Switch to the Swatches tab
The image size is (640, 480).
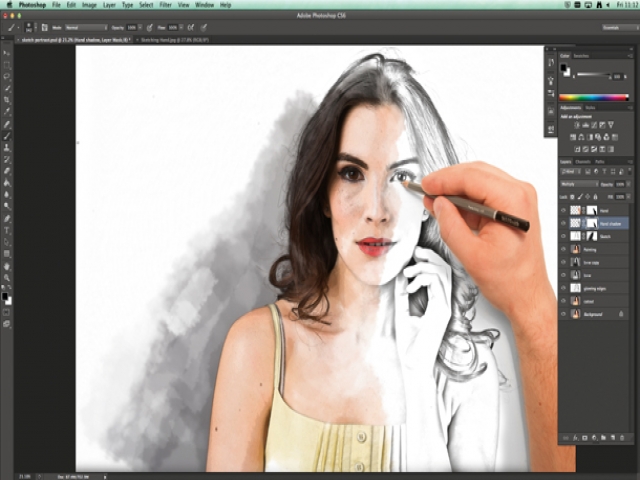581,56
